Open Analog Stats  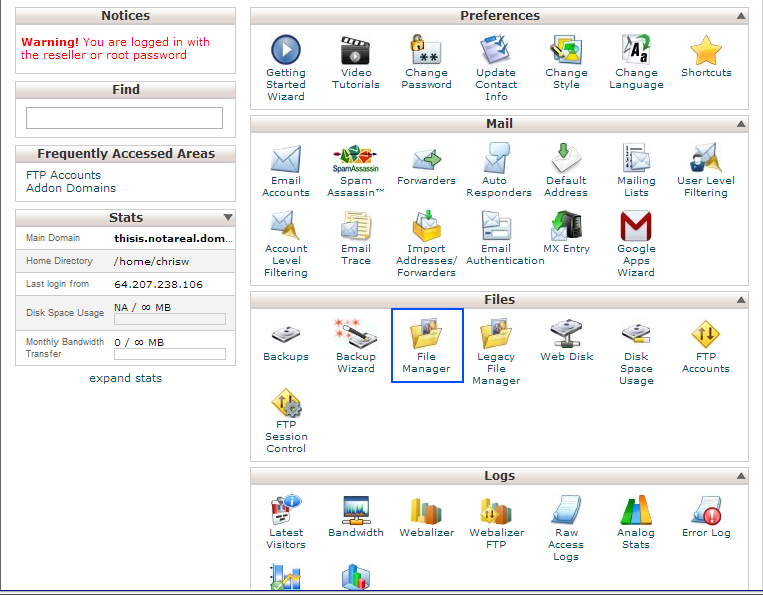[636, 523]
